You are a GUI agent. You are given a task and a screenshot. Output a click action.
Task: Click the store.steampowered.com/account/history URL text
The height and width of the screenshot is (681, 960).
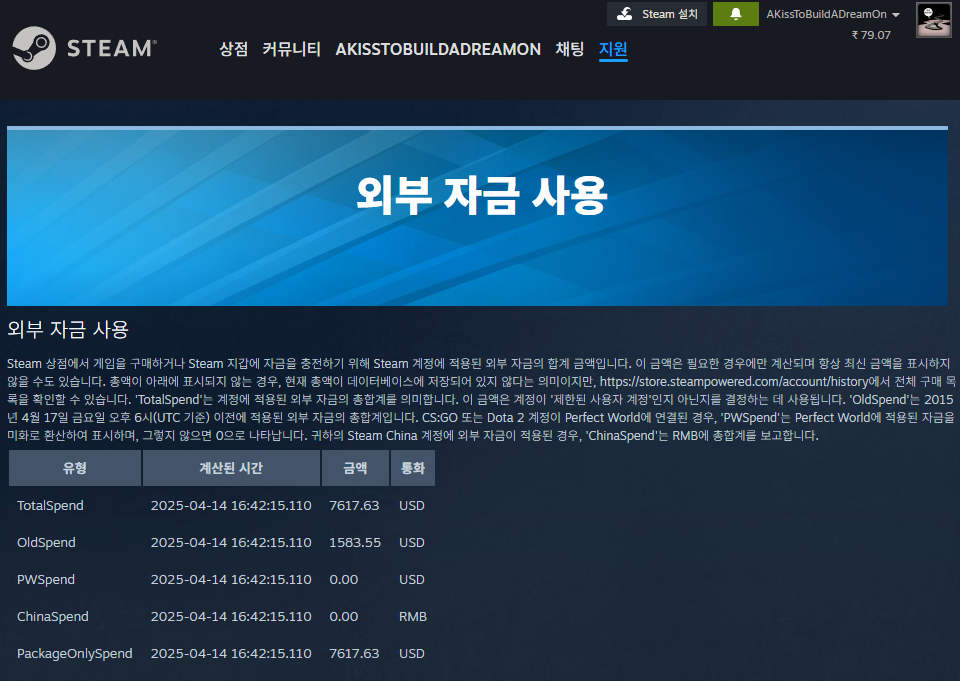(733, 382)
